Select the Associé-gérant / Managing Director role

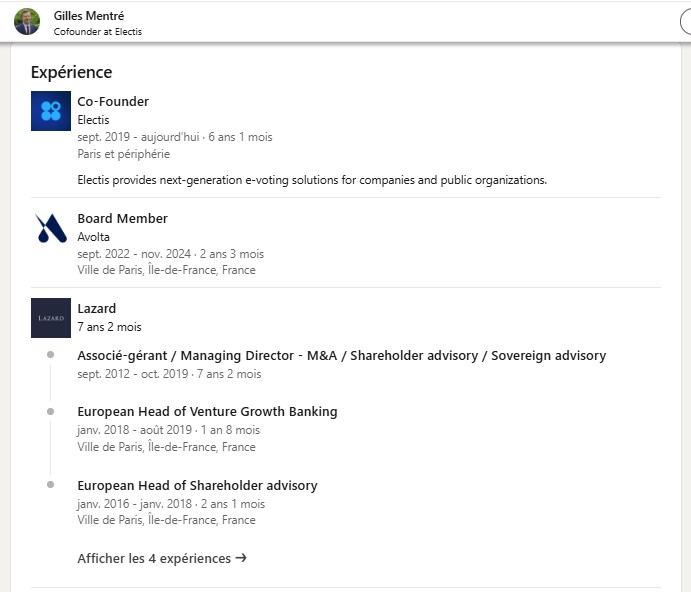point(341,355)
